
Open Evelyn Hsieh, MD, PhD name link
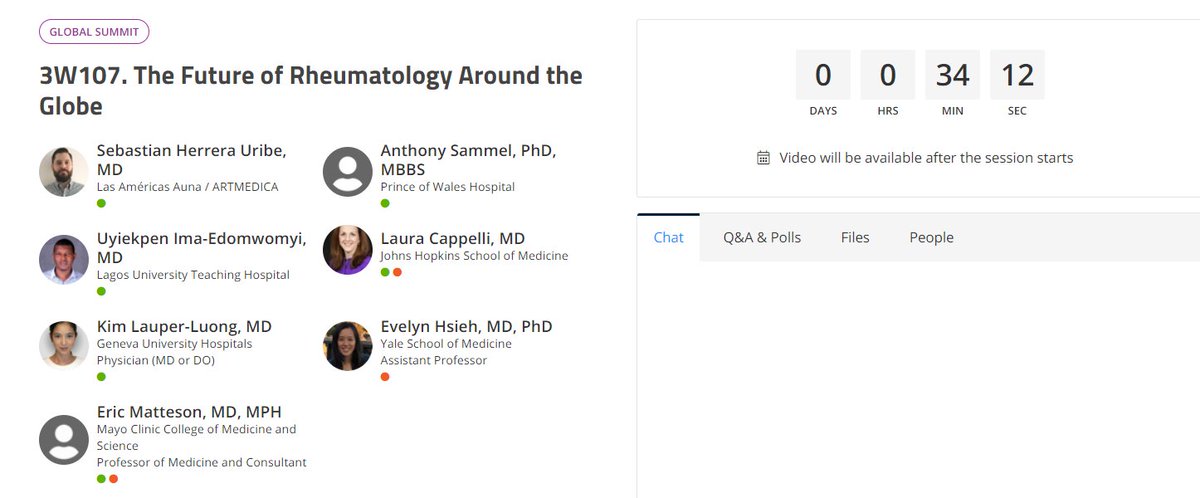(x=466, y=326)
